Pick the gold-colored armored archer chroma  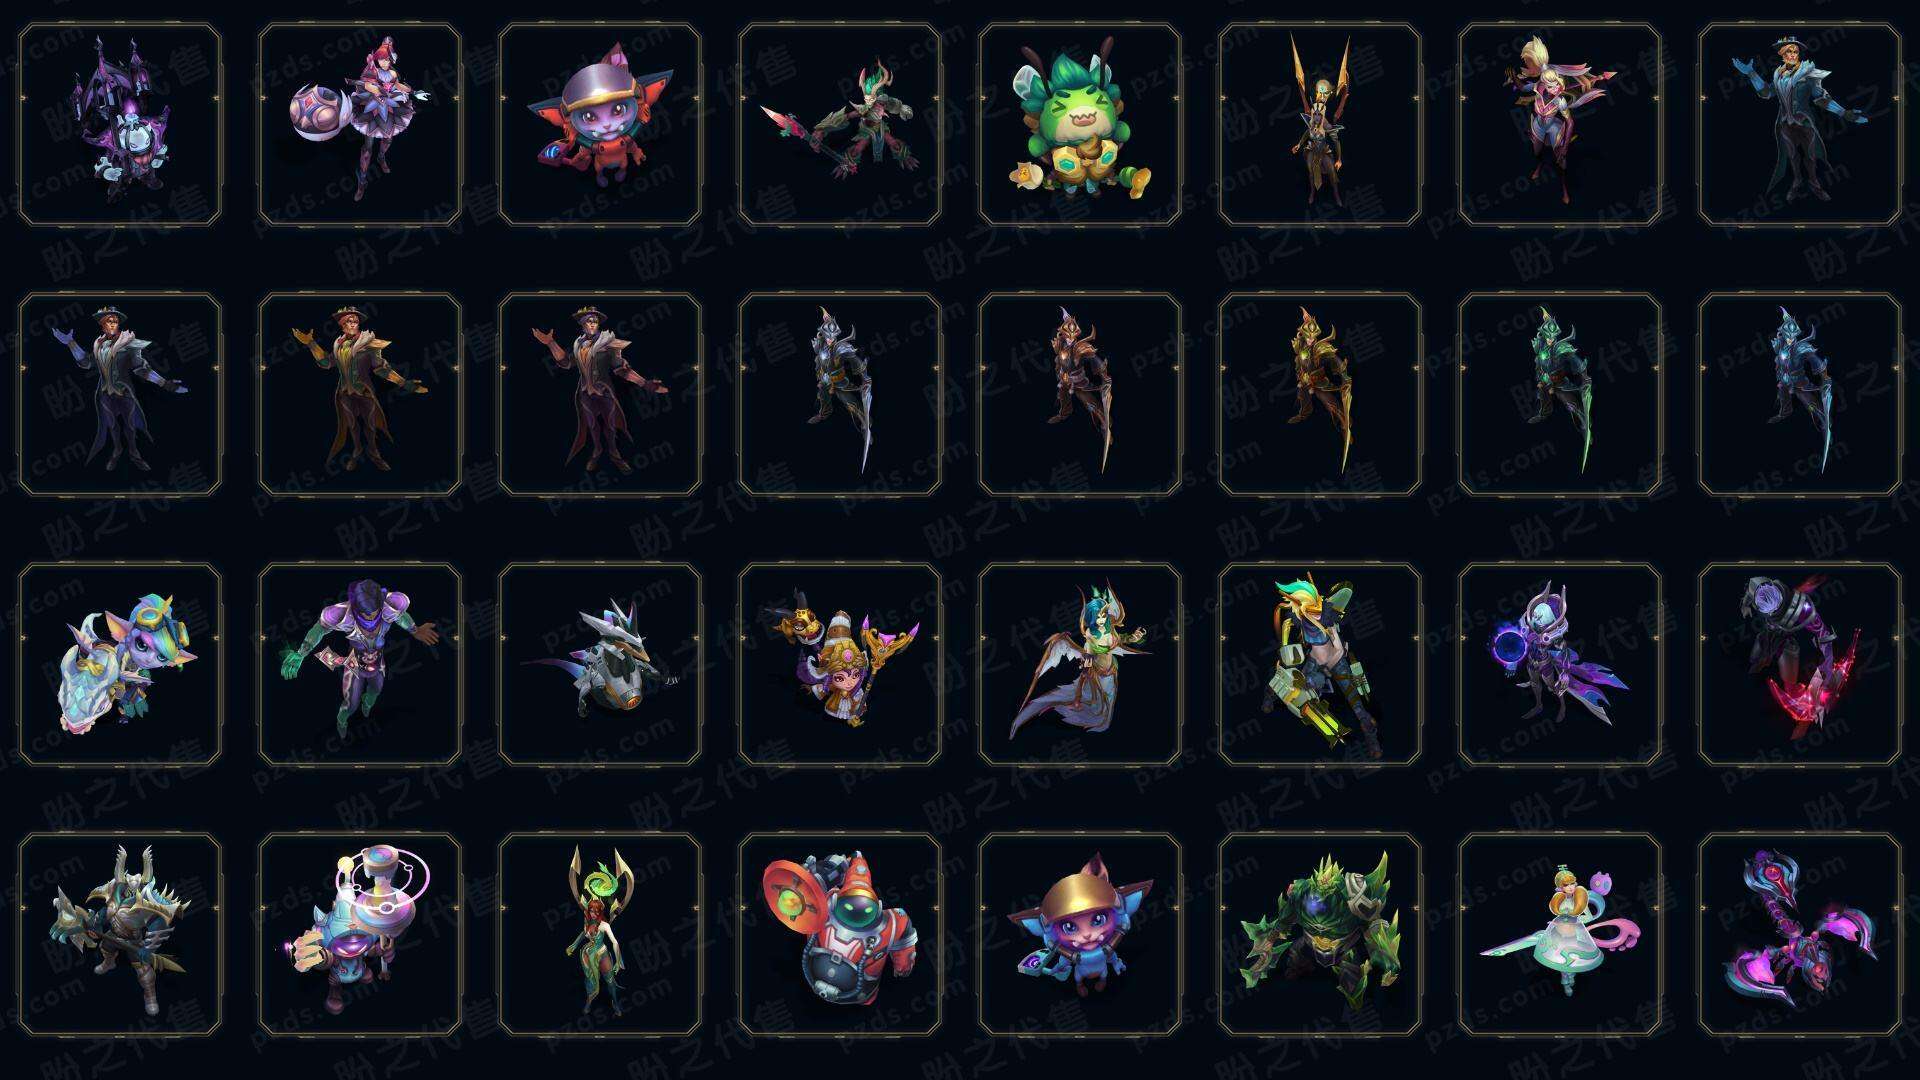[1320, 395]
